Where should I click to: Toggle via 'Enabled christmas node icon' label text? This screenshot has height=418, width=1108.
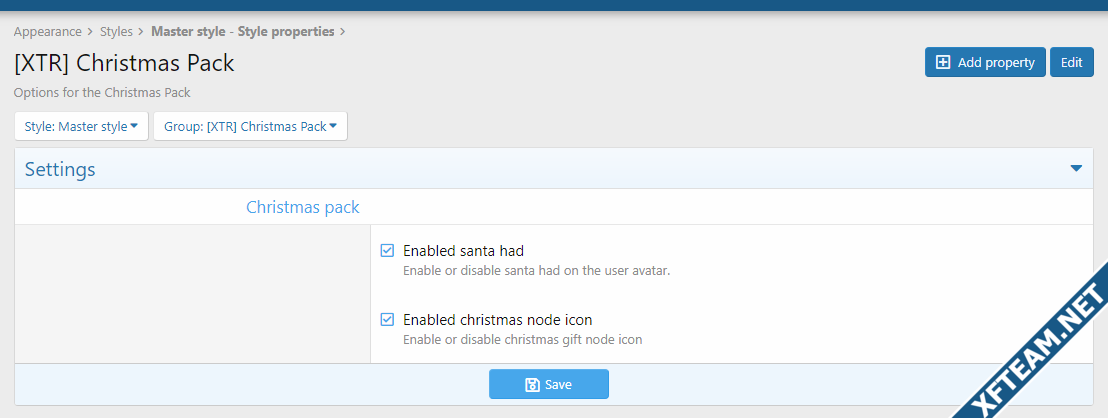click(497, 320)
